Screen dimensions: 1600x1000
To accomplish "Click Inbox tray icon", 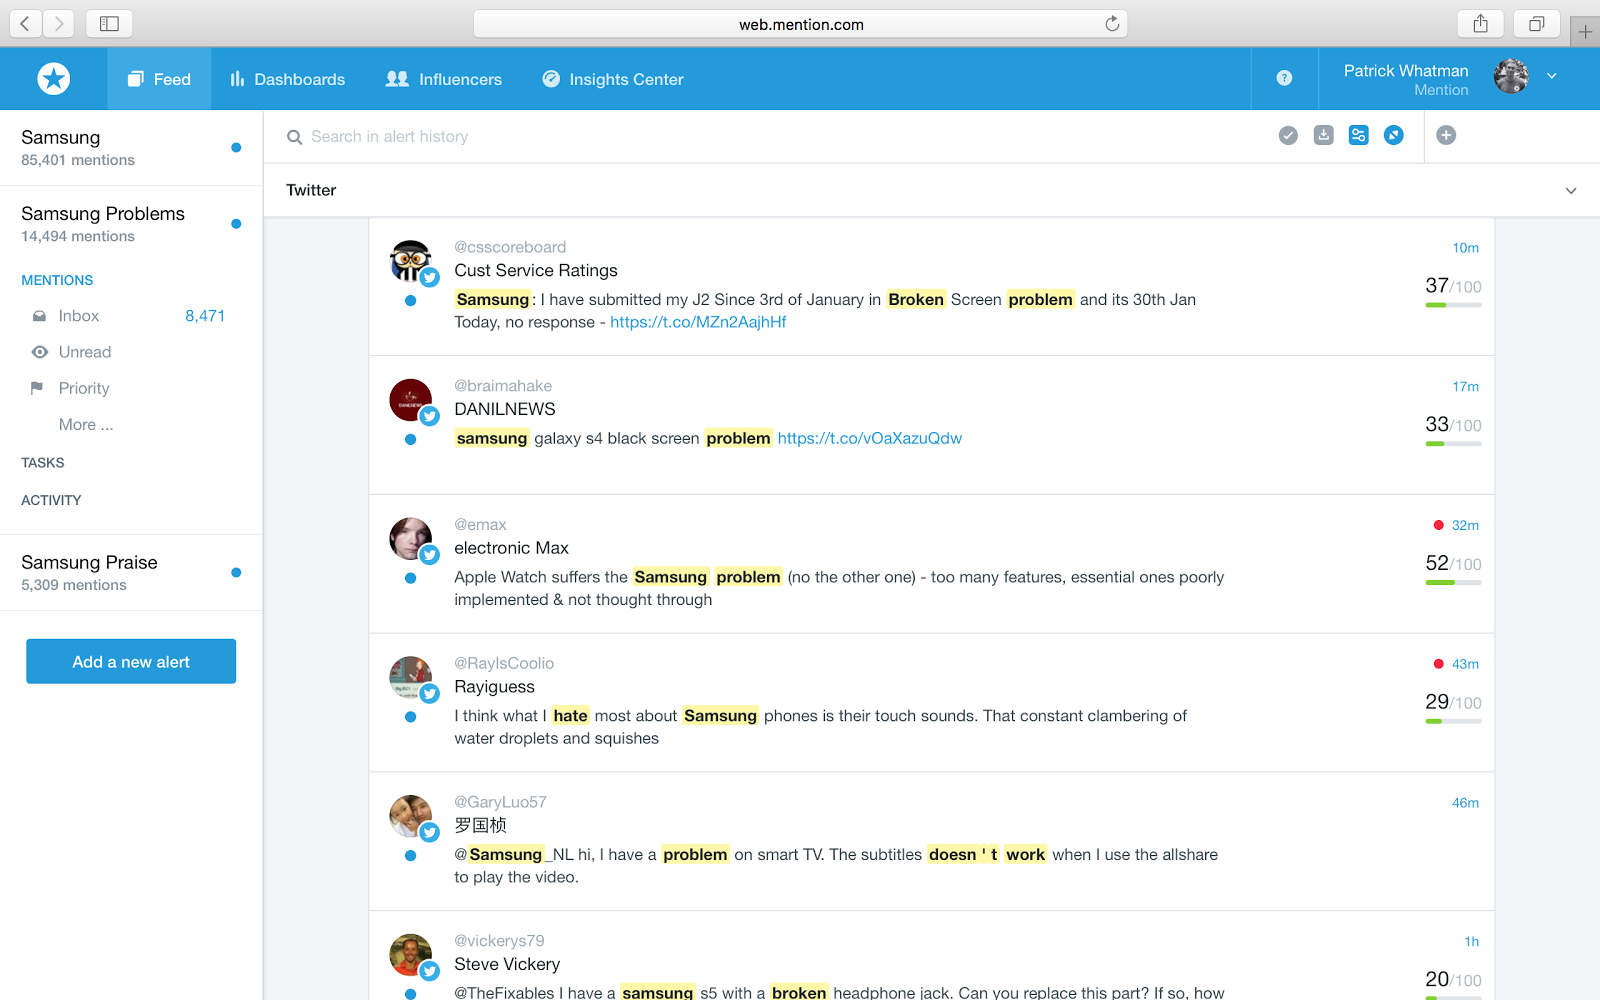I will [39, 316].
